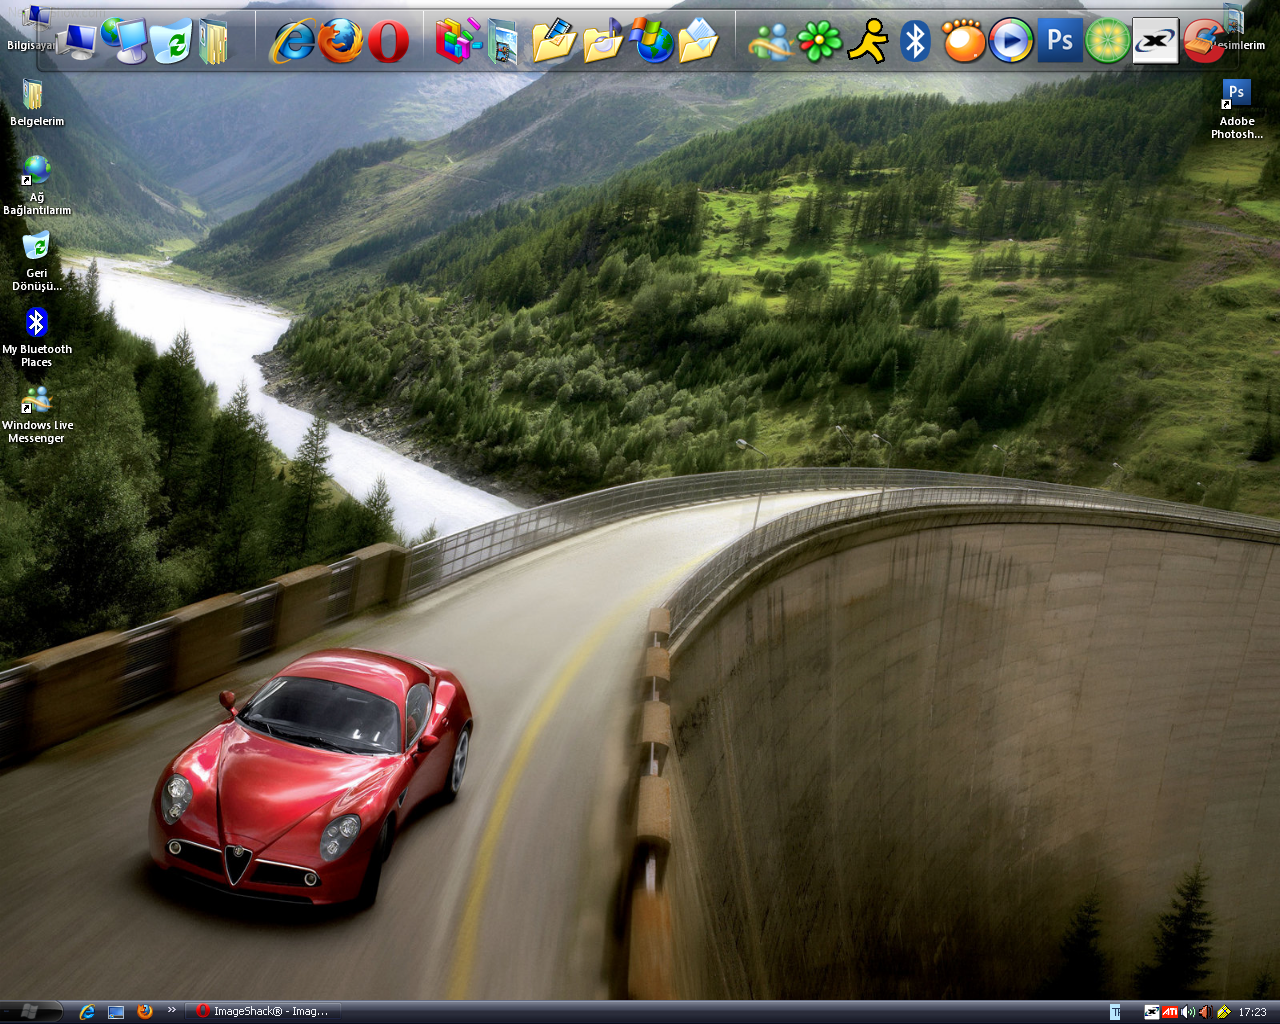Open Bluetooth icon in the dock
Image resolution: width=1280 pixels, height=1024 pixels.
pyautogui.click(x=915, y=42)
